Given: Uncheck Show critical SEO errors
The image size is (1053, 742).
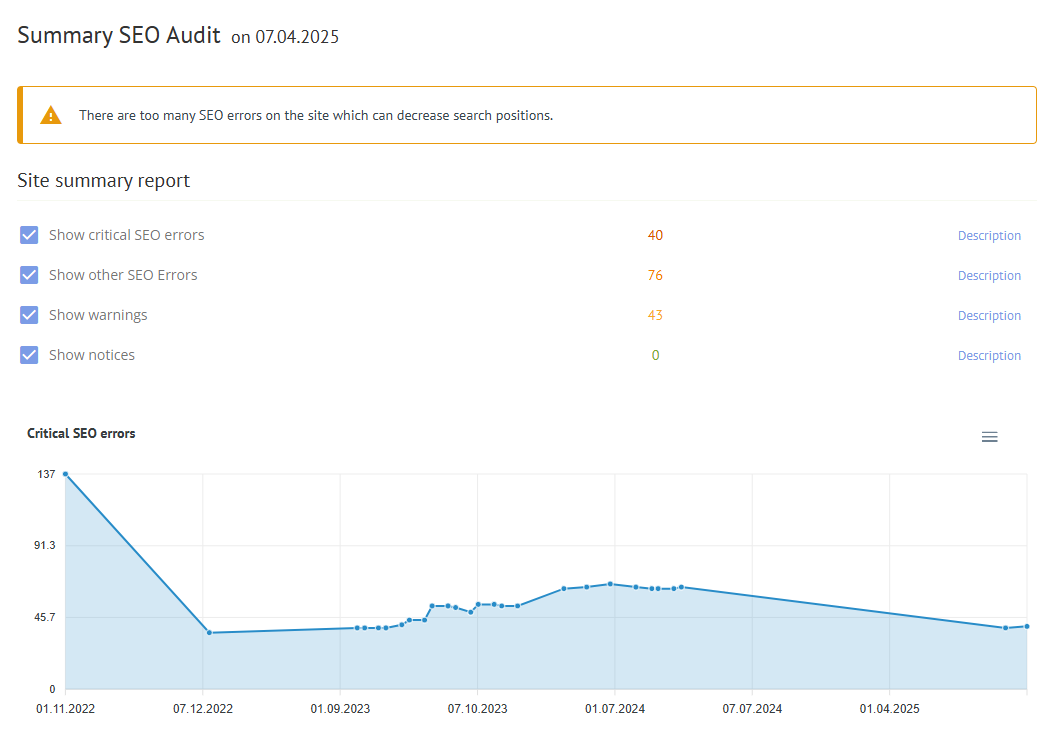Looking at the screenshot, I should (x=29, y=235).
